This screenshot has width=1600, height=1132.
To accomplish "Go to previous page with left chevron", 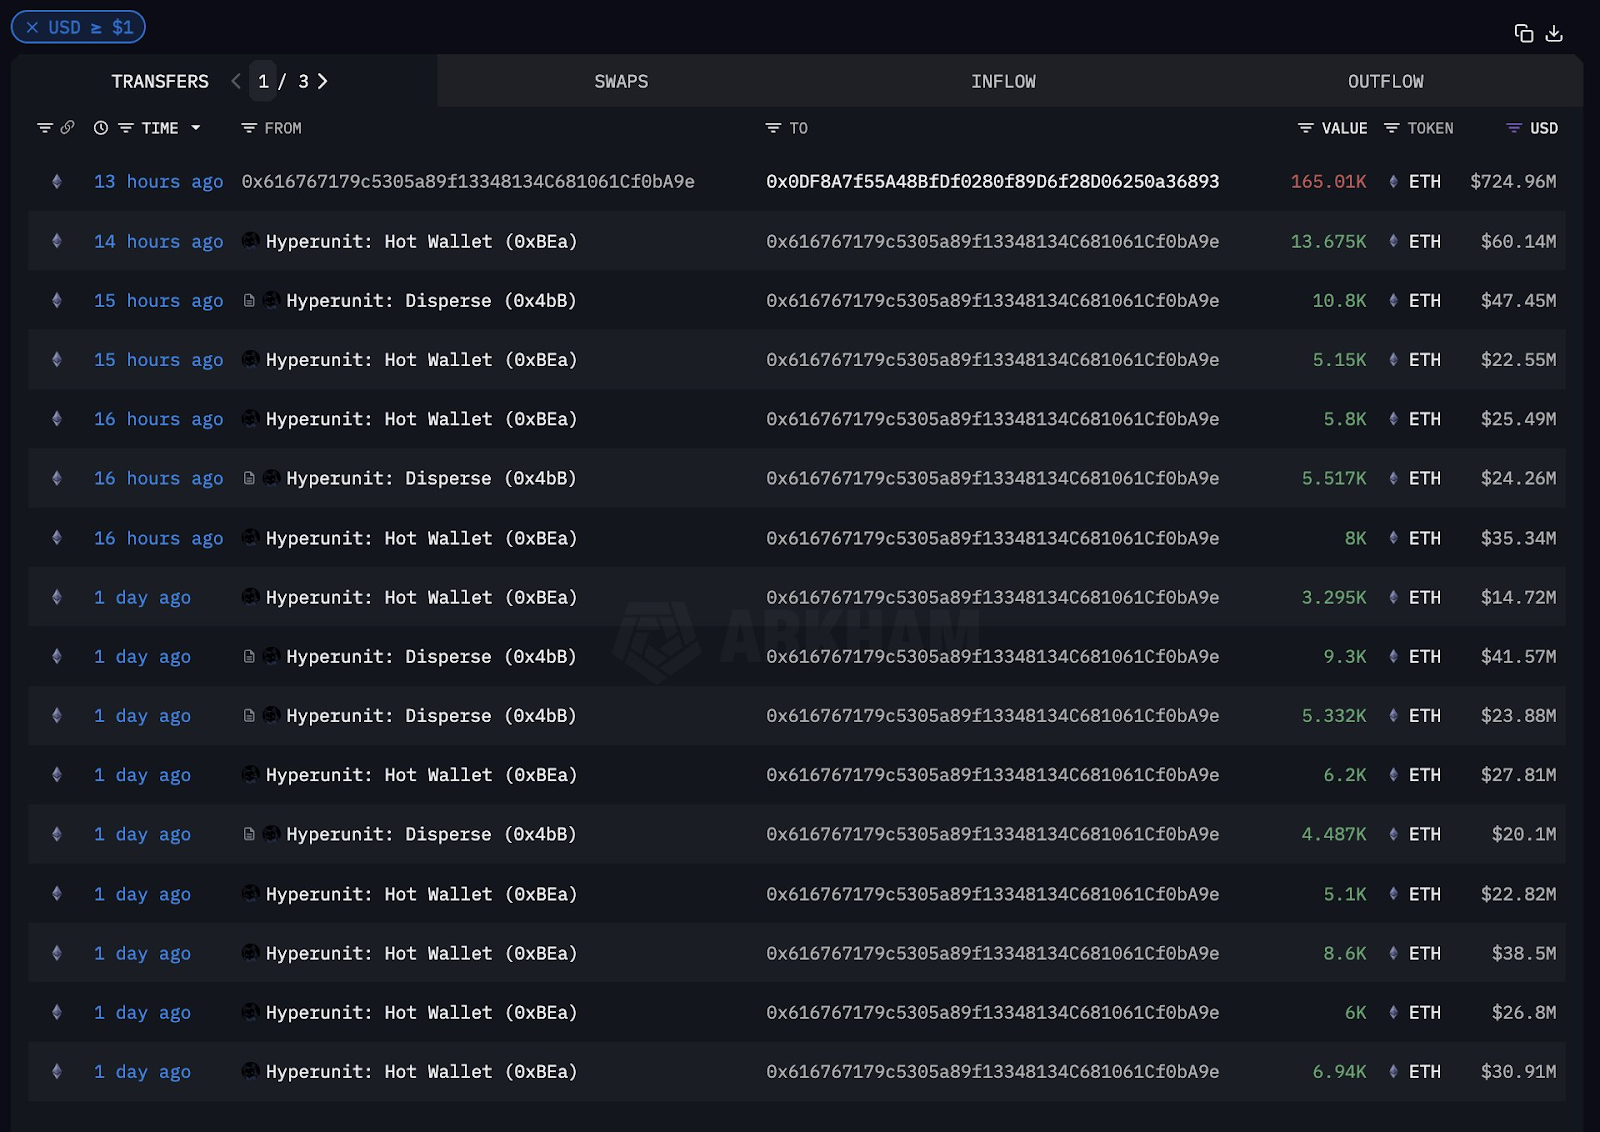I will click(x=235, y=81).
